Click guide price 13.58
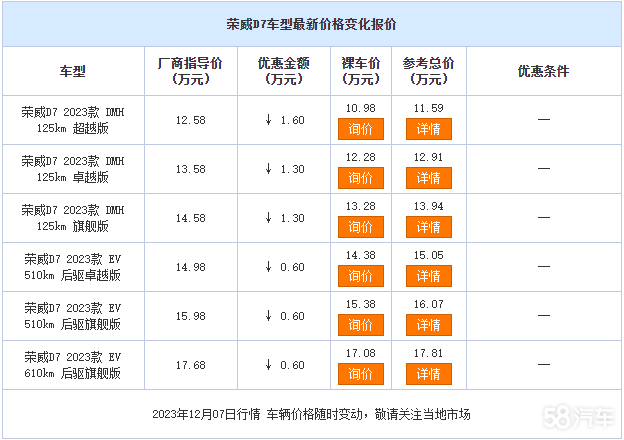Screen dimensions: 624x440 click(x=191, y=169)
